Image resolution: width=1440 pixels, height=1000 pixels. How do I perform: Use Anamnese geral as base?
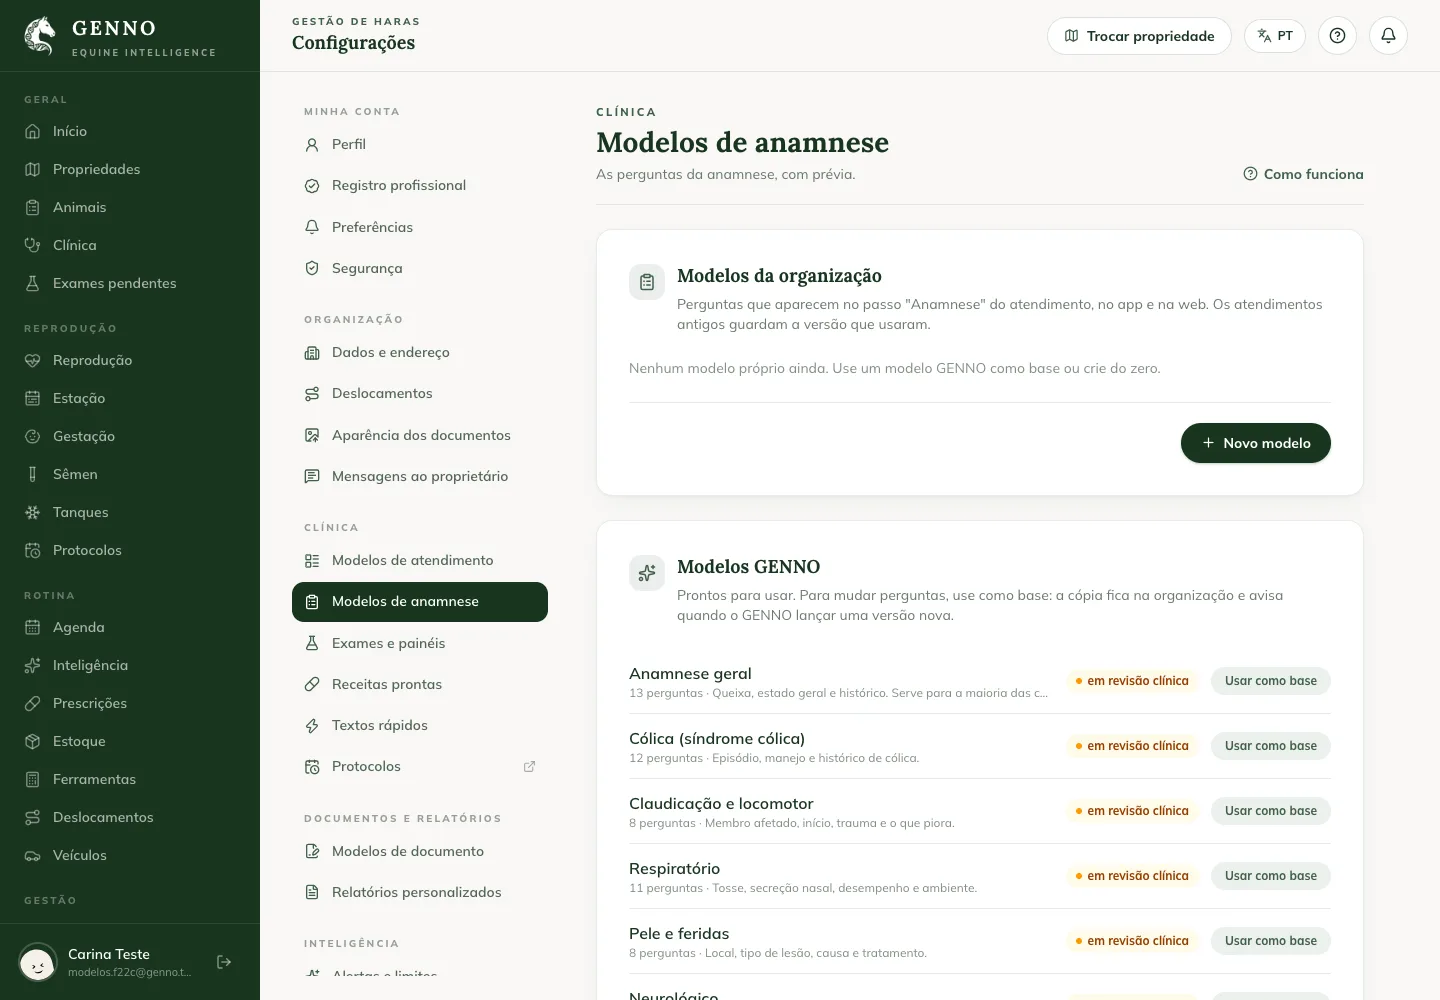[x=1271, y=681]
